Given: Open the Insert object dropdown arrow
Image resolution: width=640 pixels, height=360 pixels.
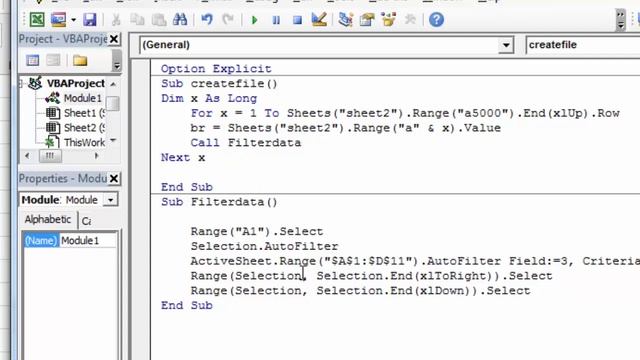Looking at the screenshot, I should pos(73,20).
